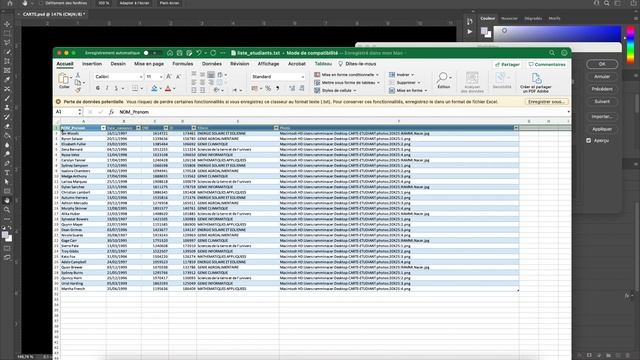The width and height of the screenshot is (640, 360).
Task: Click the Photoshop hue spectrum slider
Action: (x=631, y=45)
